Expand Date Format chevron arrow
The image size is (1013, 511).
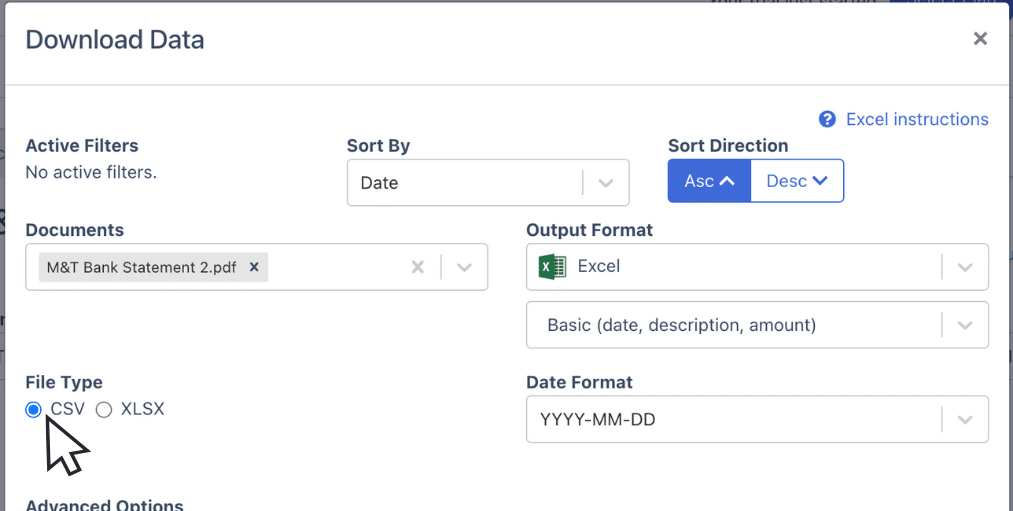[965, 419]
